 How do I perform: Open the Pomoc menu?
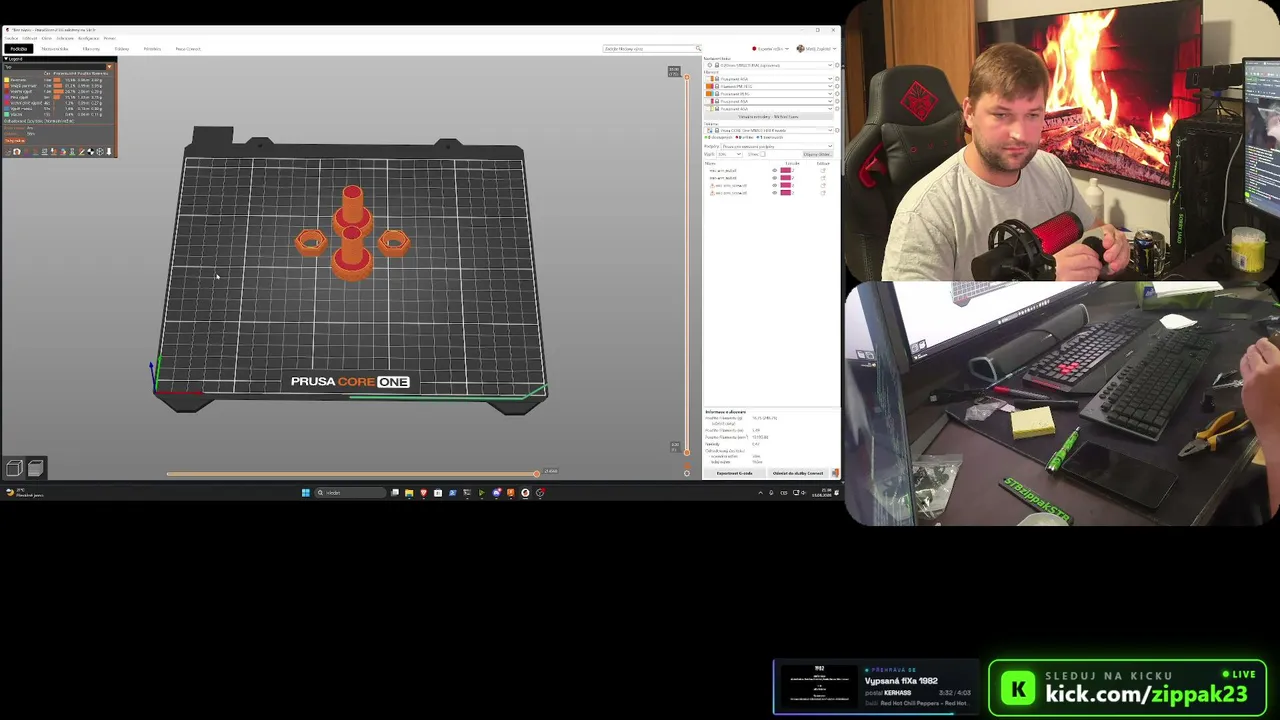pyautogui.click(x=110, y=39)
